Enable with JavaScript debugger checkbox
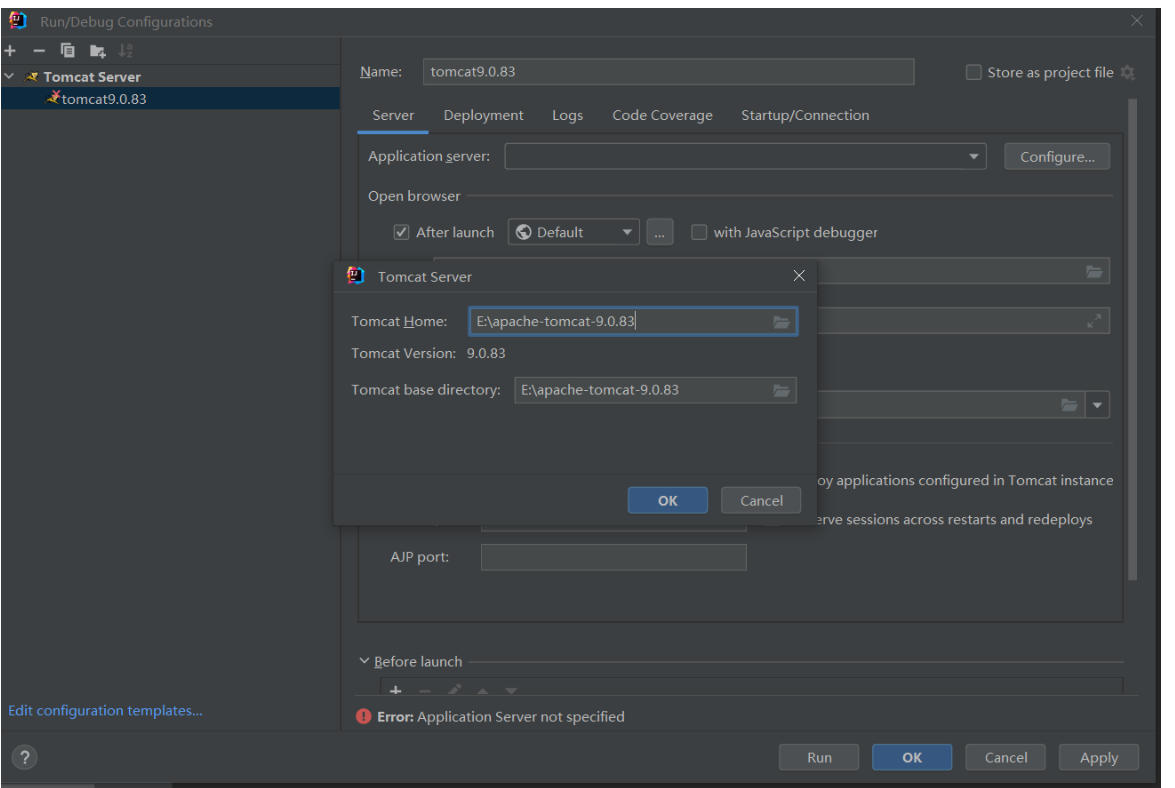Image resolution: width=1175 pixels, height=788 pixels. tap(699, 232)
